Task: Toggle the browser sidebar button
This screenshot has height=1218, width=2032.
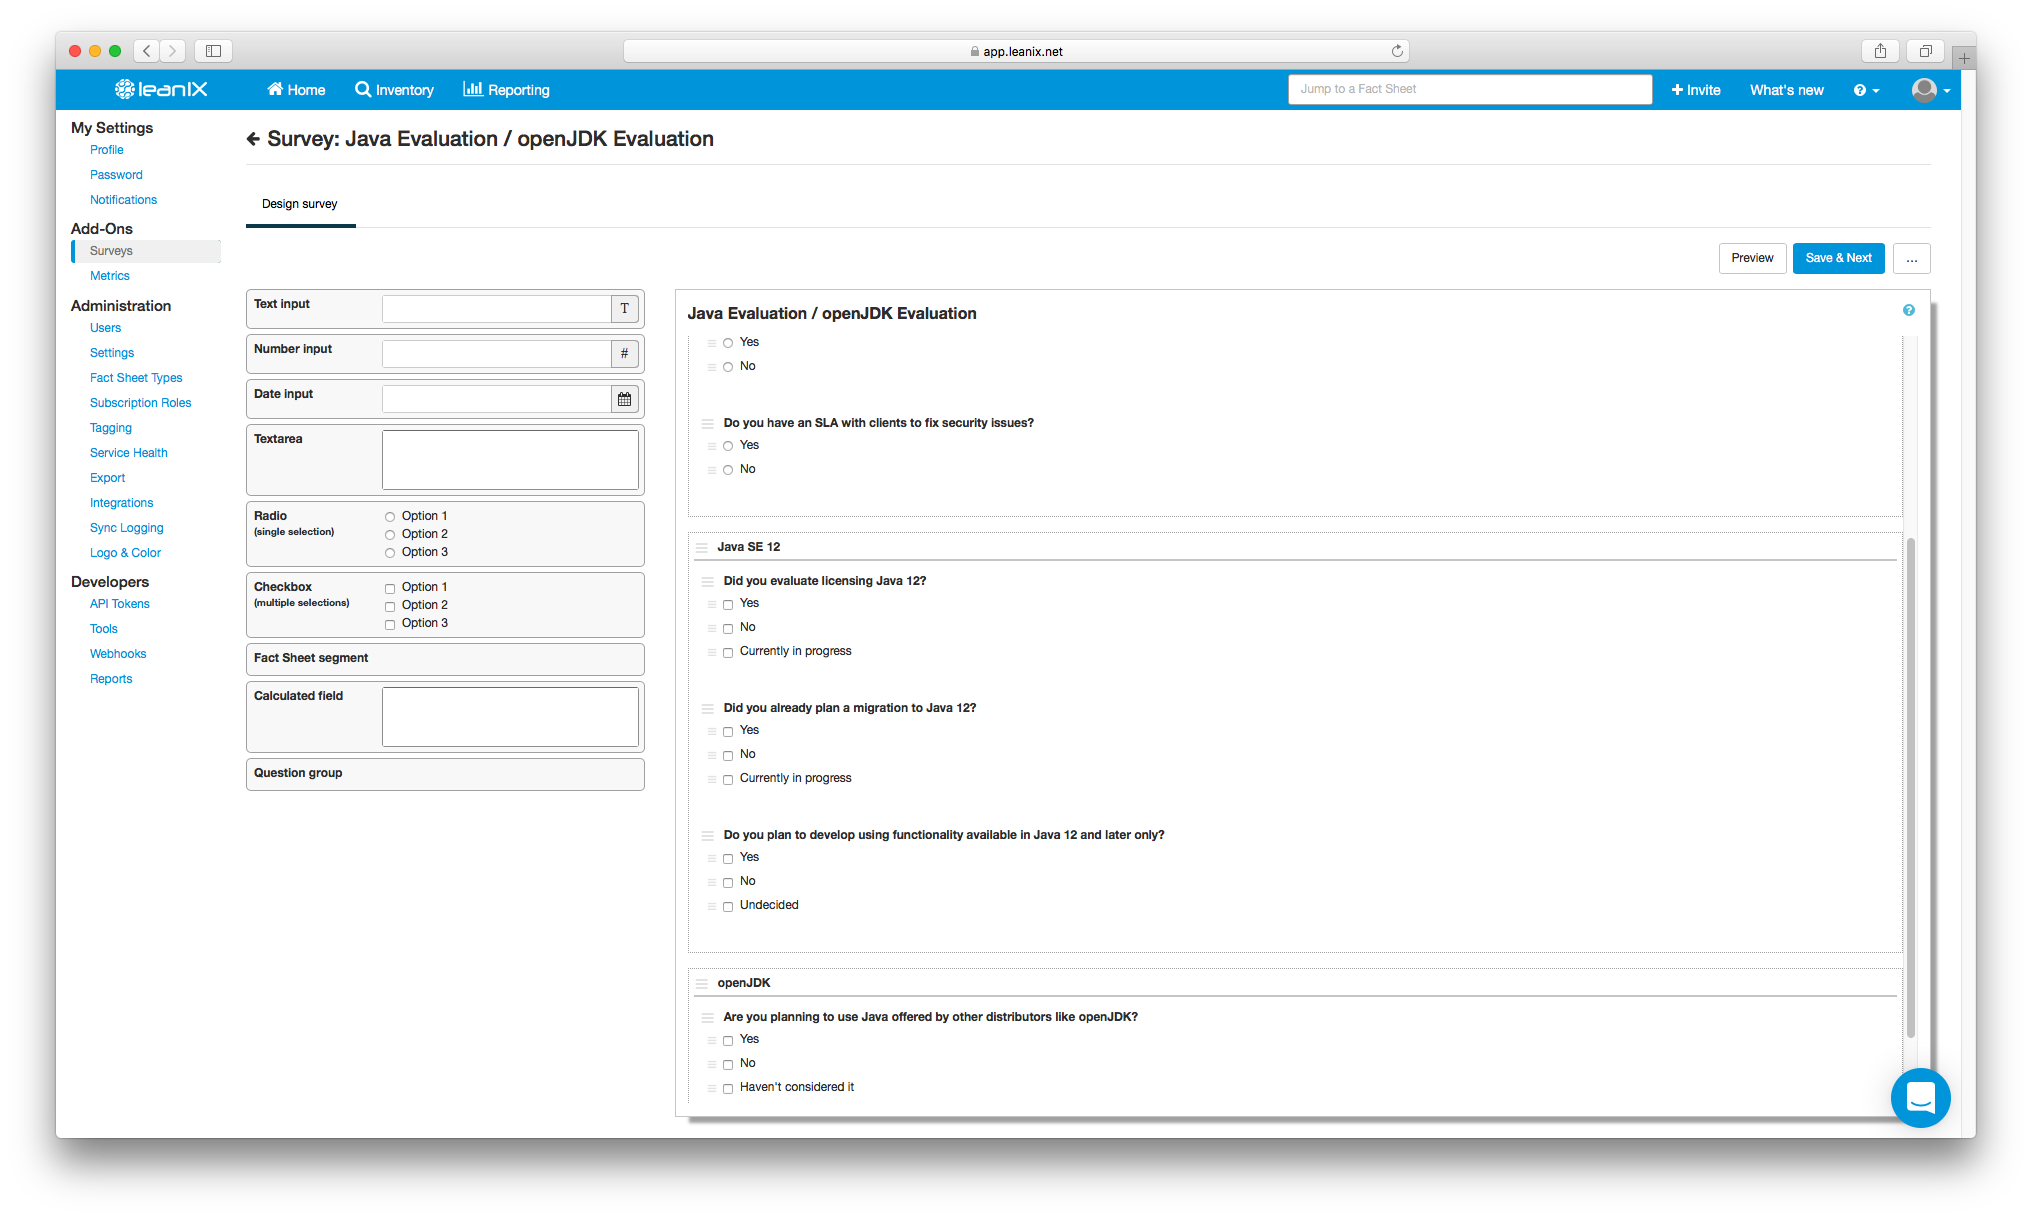Action: click(x=213, y=51)
